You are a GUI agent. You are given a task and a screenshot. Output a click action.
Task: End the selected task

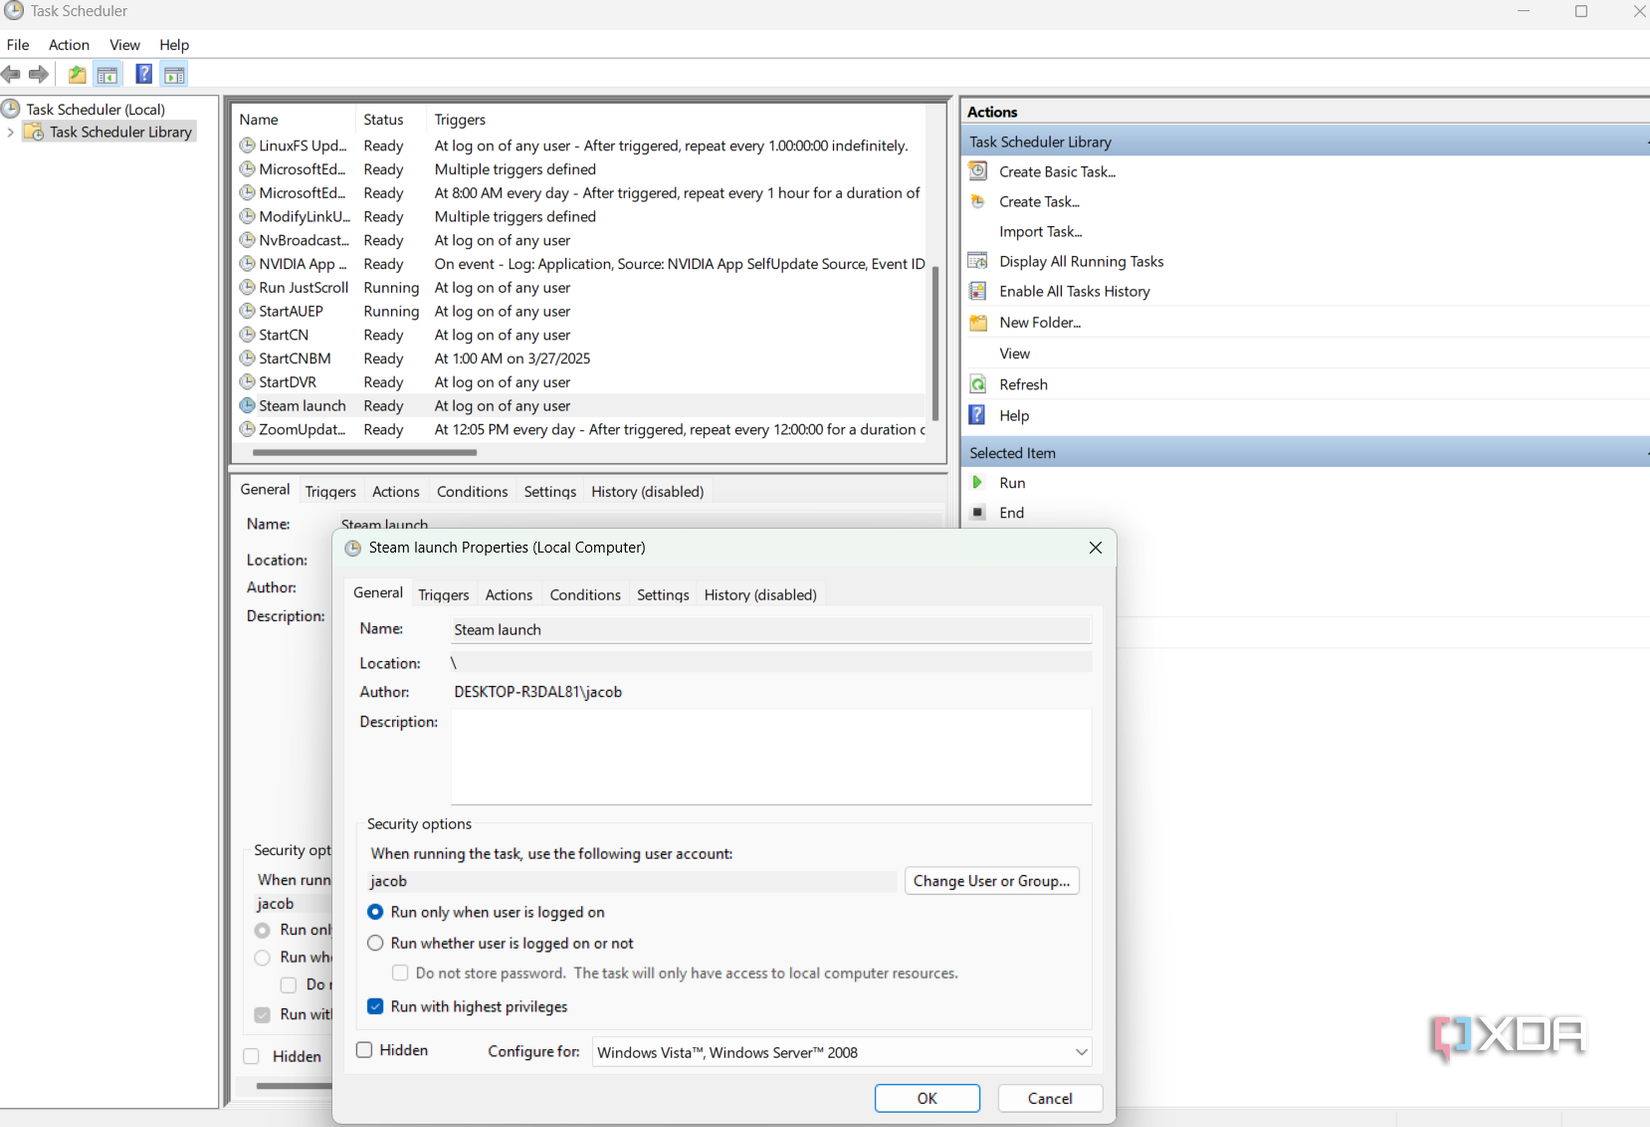1011,512
